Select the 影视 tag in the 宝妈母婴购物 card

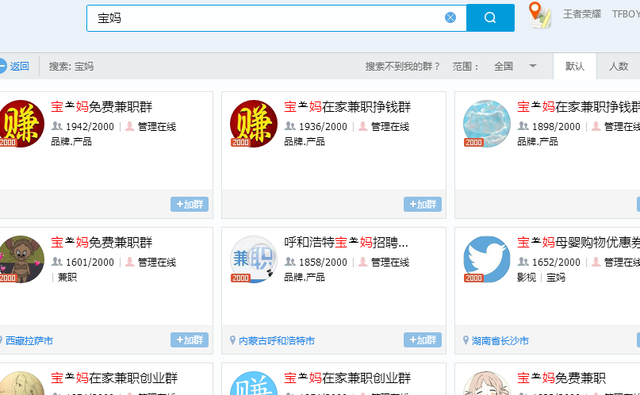[527, 277]
